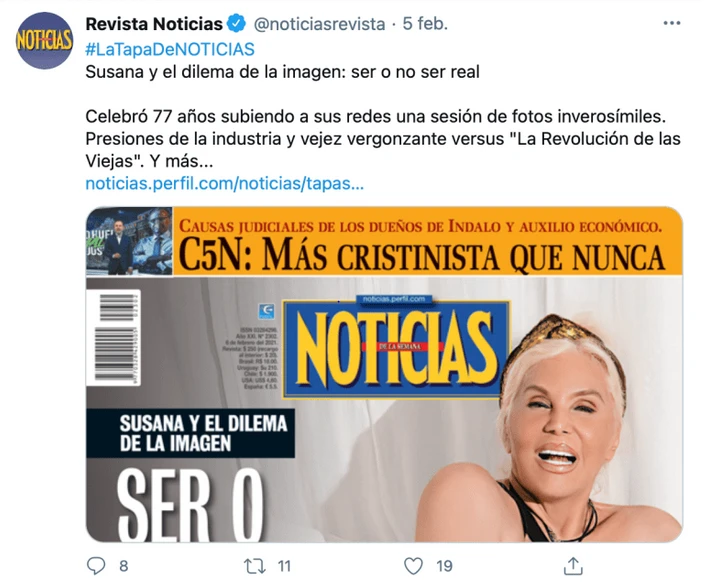Click the barcode on the magazine cover
Image resolution: width=710 pixels, height=585 pixels.
113,337
